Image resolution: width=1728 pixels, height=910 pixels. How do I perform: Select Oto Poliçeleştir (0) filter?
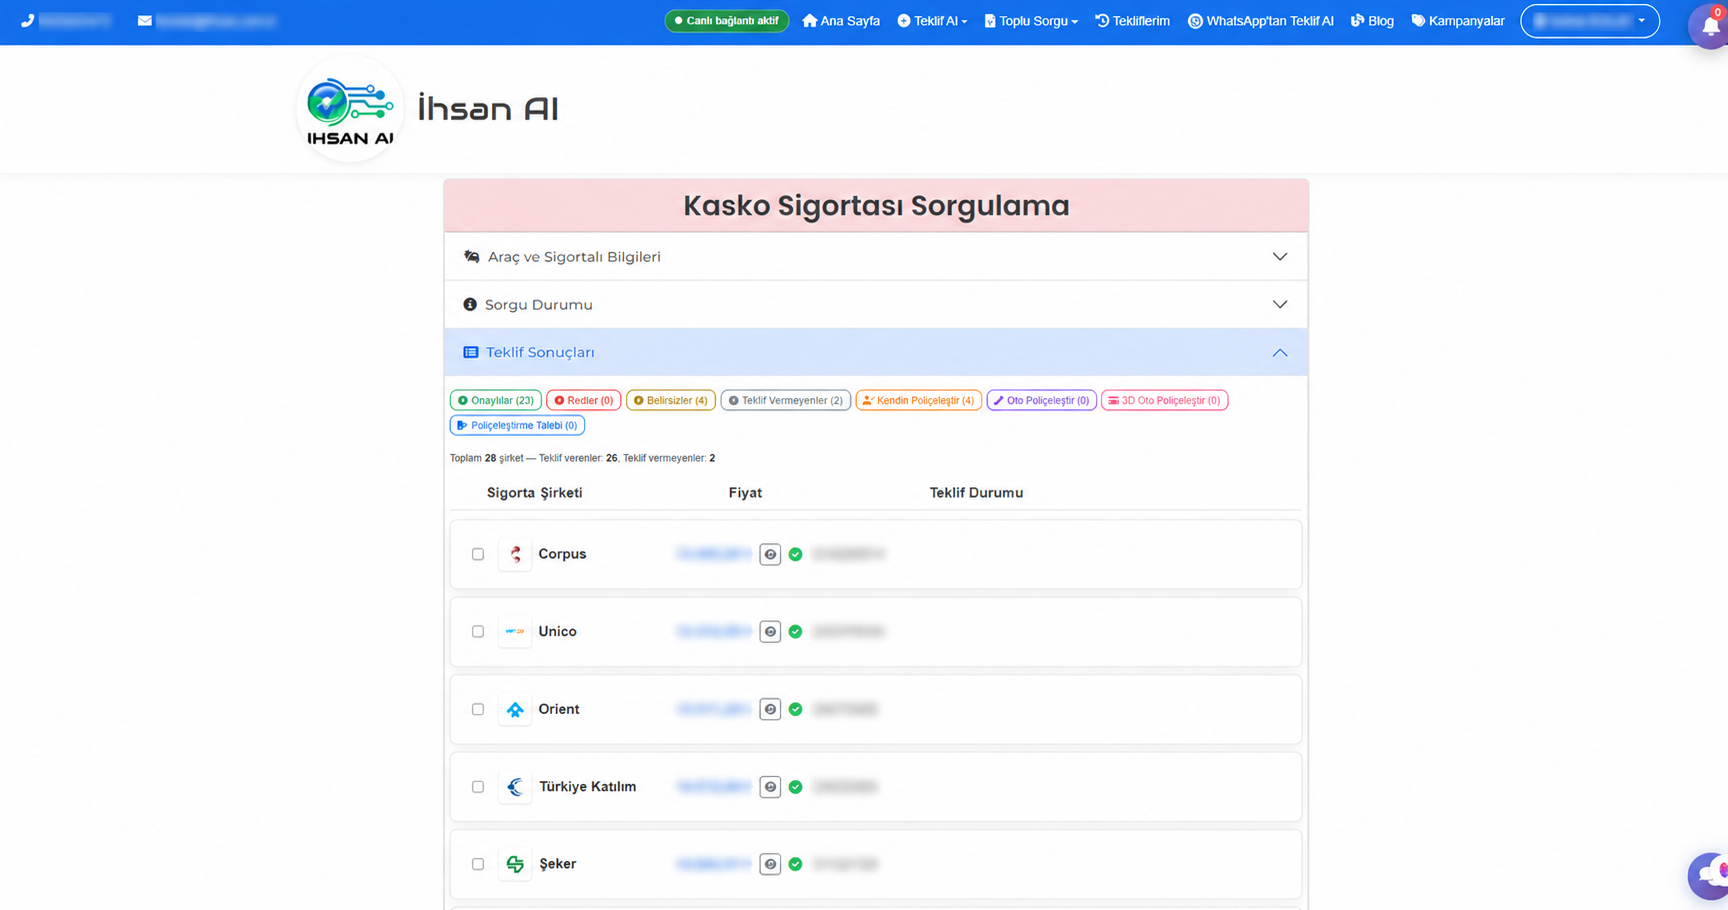(x=1042, y=400)
